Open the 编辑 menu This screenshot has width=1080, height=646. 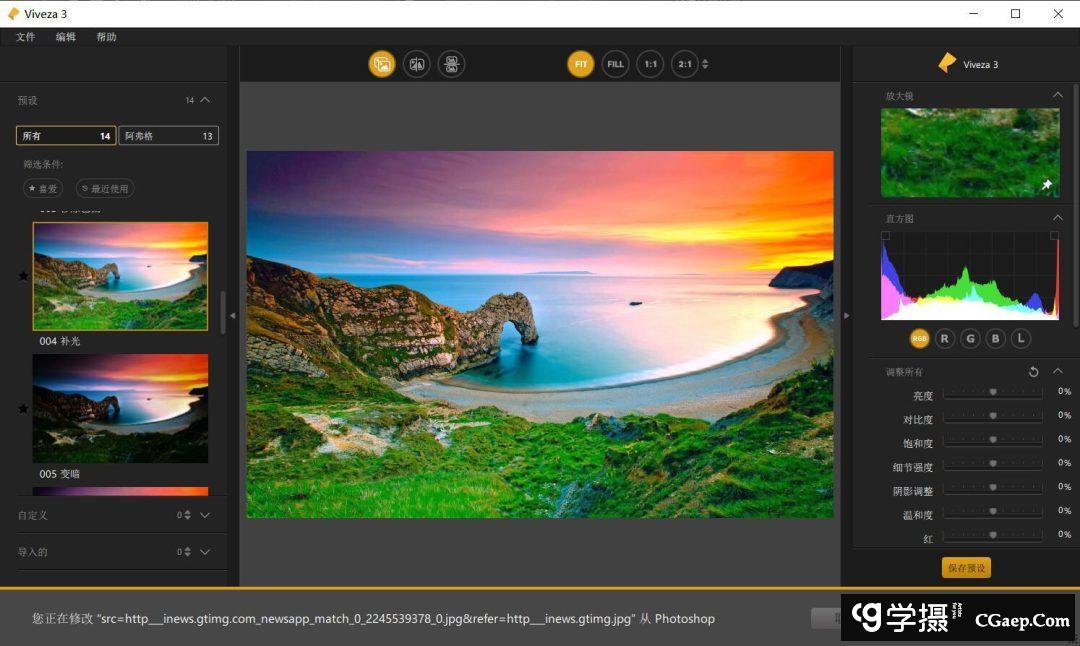(x=65, y=37)
